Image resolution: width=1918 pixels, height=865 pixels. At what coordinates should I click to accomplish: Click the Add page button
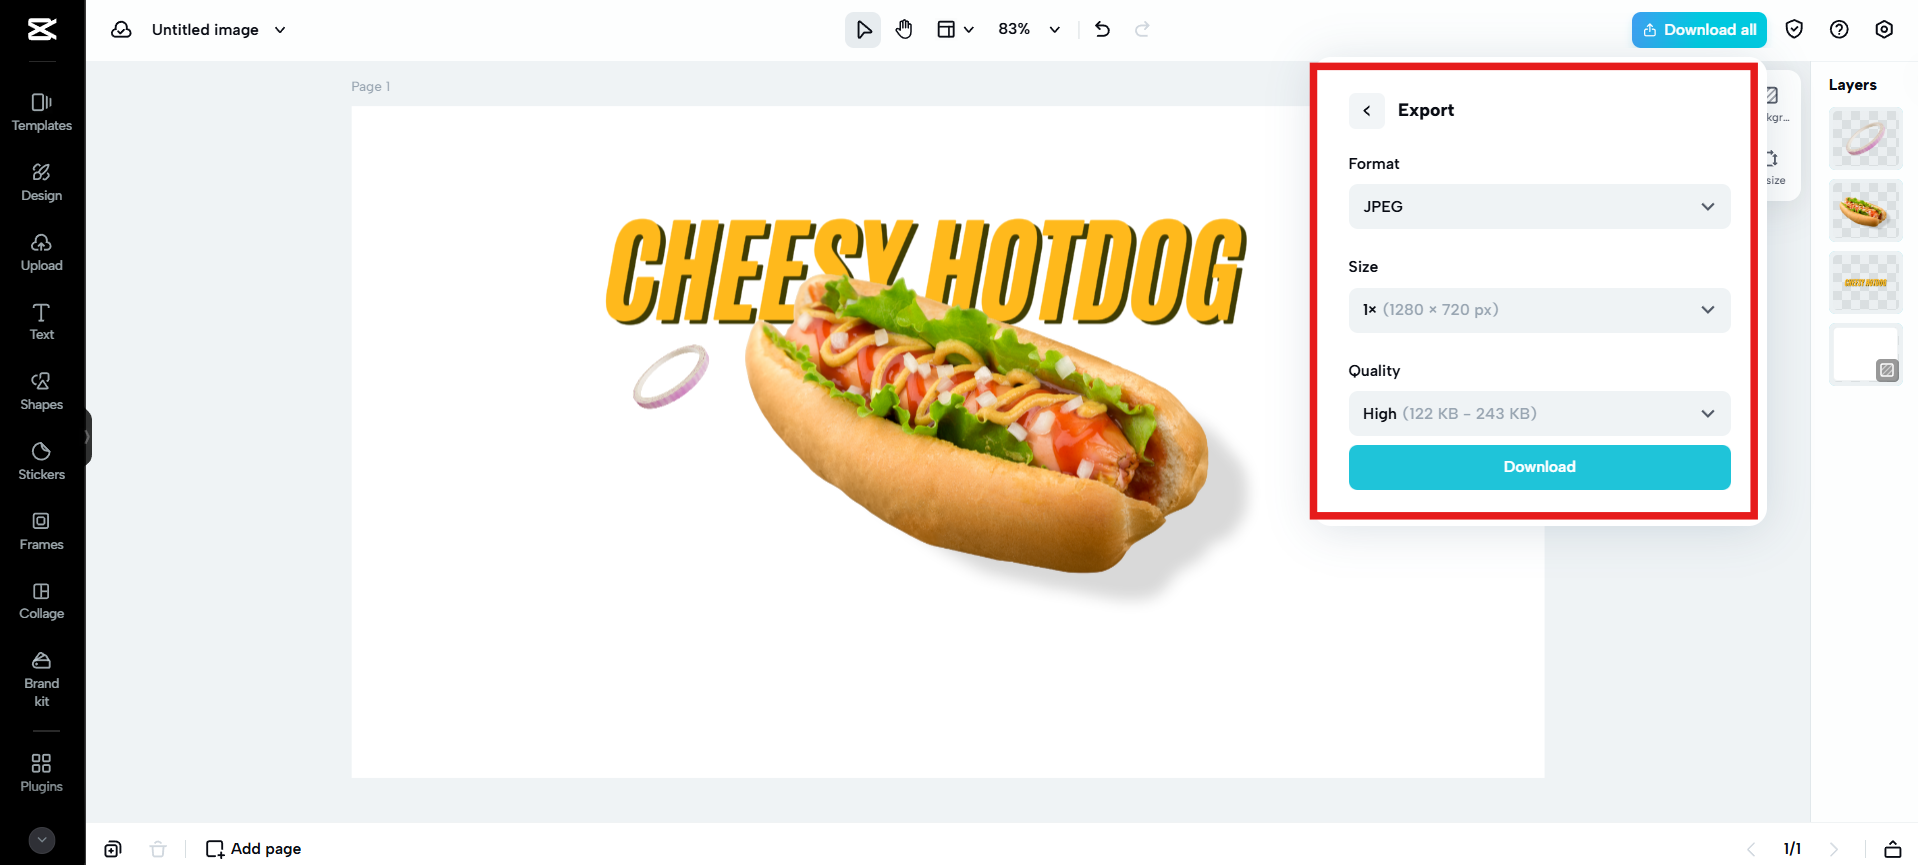click(x=253, y=849)
